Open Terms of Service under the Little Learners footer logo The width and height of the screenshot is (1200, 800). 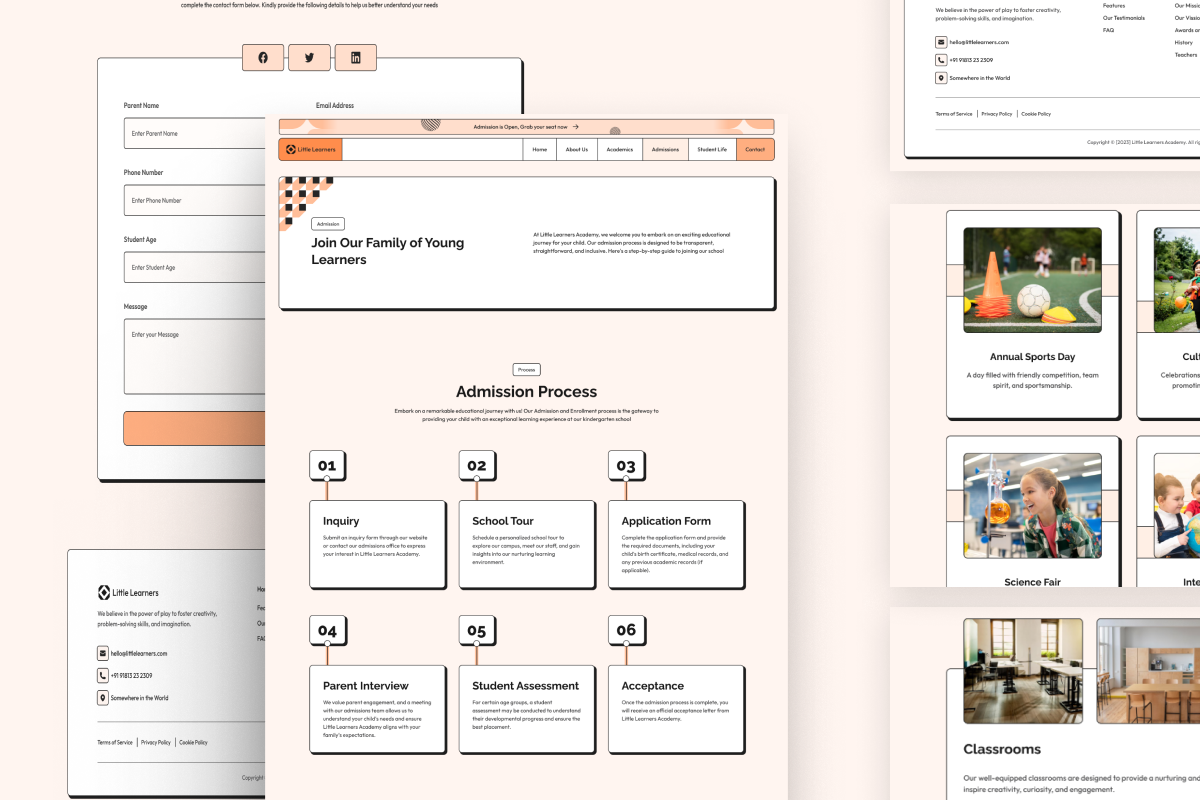pos(115,743)
